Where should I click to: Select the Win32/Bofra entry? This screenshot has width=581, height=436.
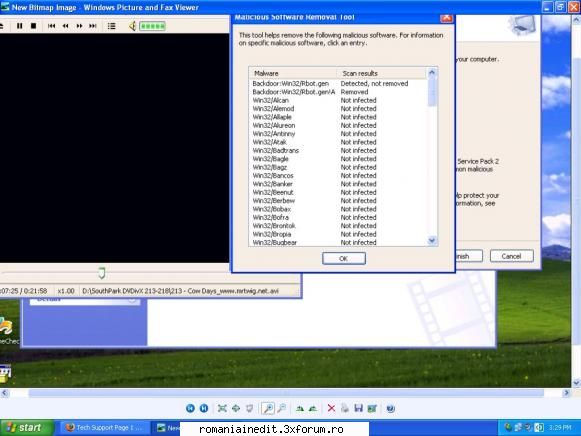click(270, 217)
